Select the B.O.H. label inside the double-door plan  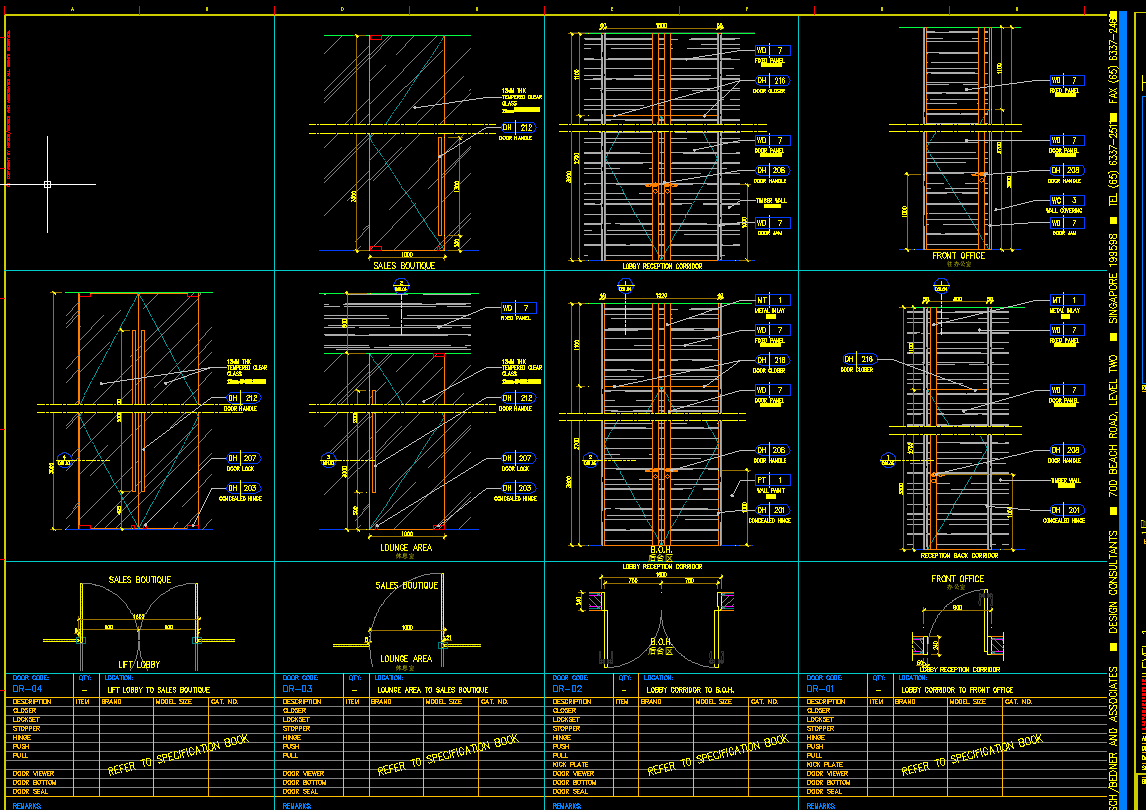661,642
